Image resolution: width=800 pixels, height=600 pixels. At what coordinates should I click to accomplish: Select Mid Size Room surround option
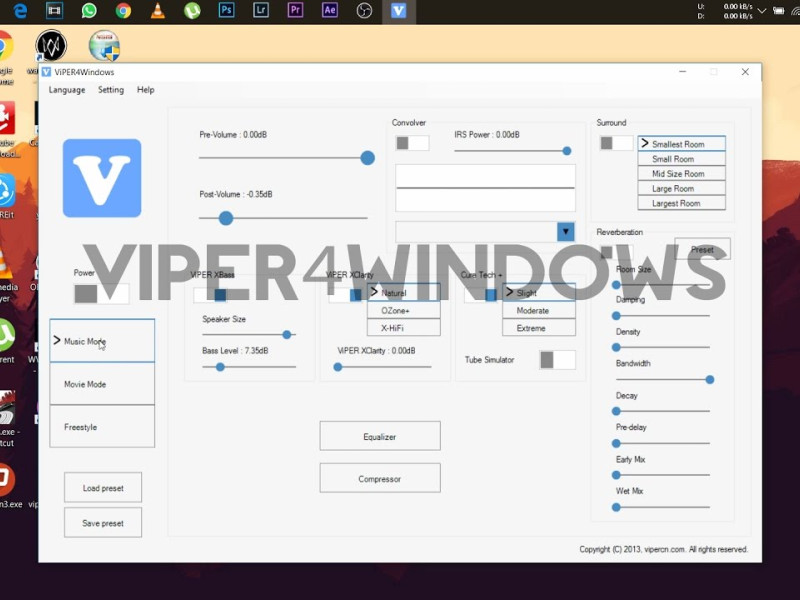681,174
